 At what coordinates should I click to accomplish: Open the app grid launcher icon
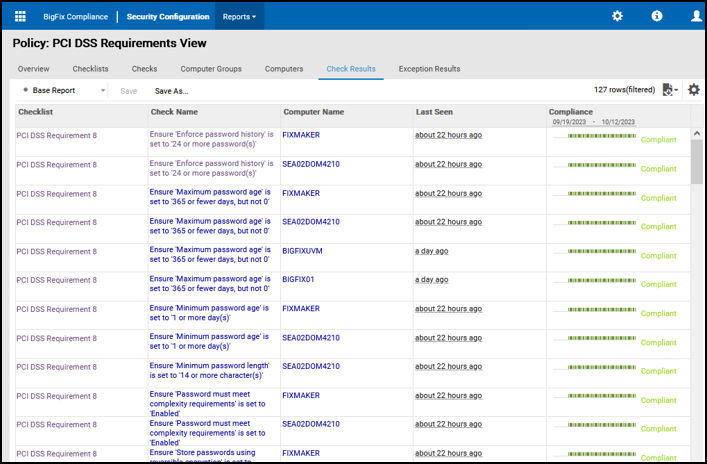coord(20,17)
